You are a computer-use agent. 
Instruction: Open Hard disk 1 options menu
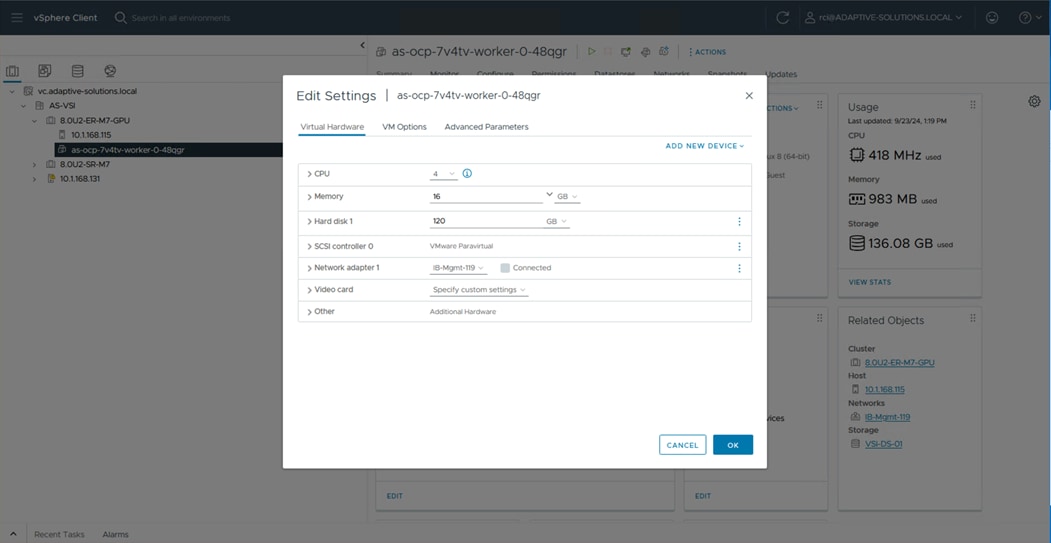click(x=739, y=222)
